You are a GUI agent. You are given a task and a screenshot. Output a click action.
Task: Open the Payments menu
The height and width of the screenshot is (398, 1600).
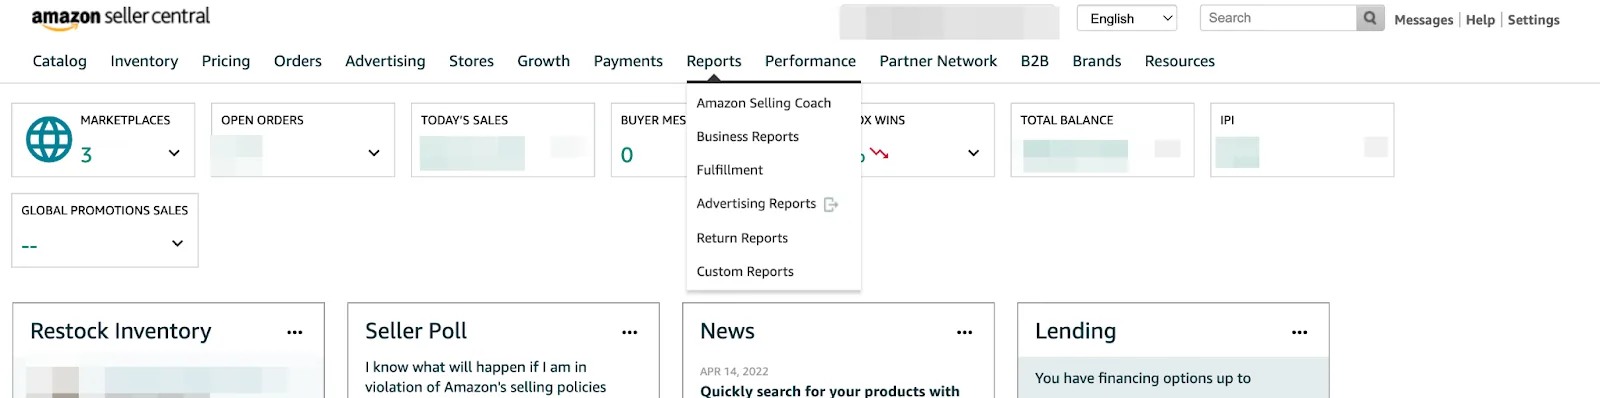click(628, 61)
